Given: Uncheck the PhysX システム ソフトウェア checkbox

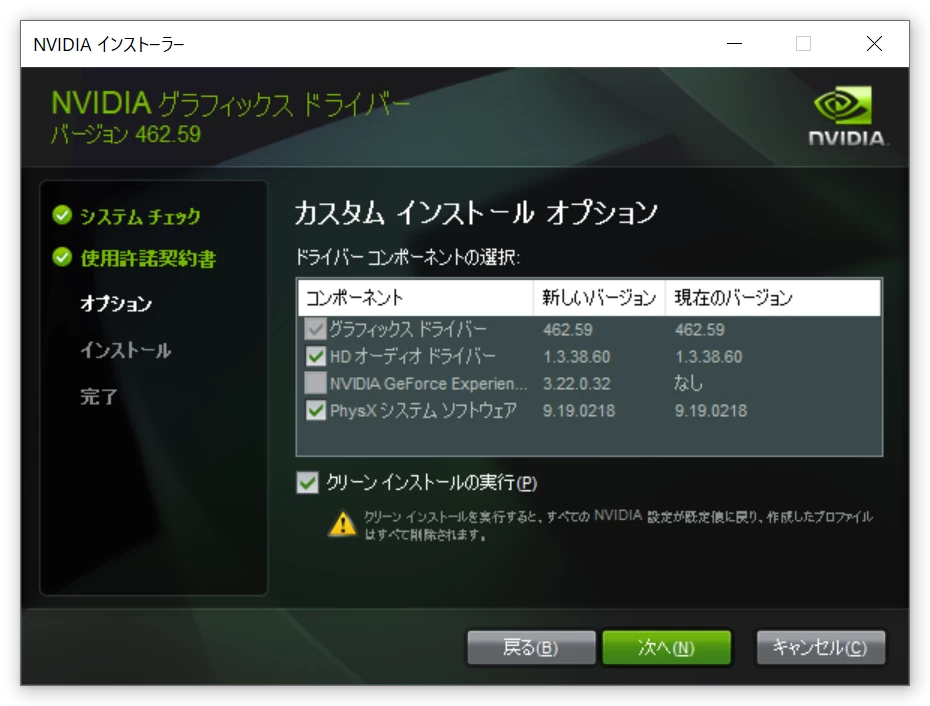Looking at the screenshot, I should pyautogui.click(x=316, y=411).
